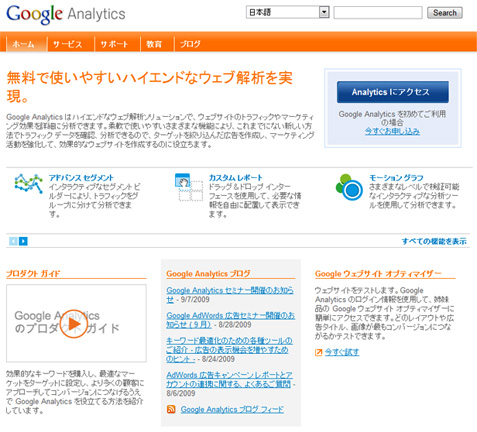
Task: Open the キーワード最適化 blog post link
Action: pos(229,349)
